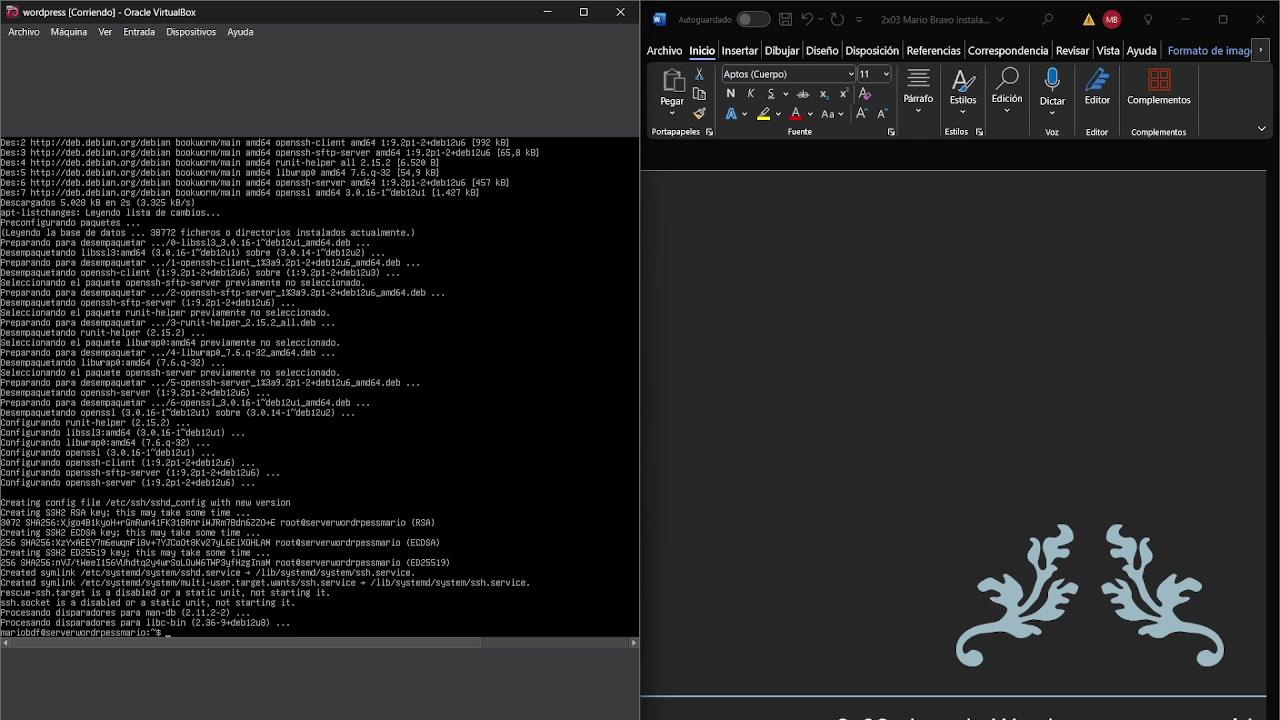Click the MB account avatar
This screenshot has height=720, width=1280.
click(x=1112, y=19)
